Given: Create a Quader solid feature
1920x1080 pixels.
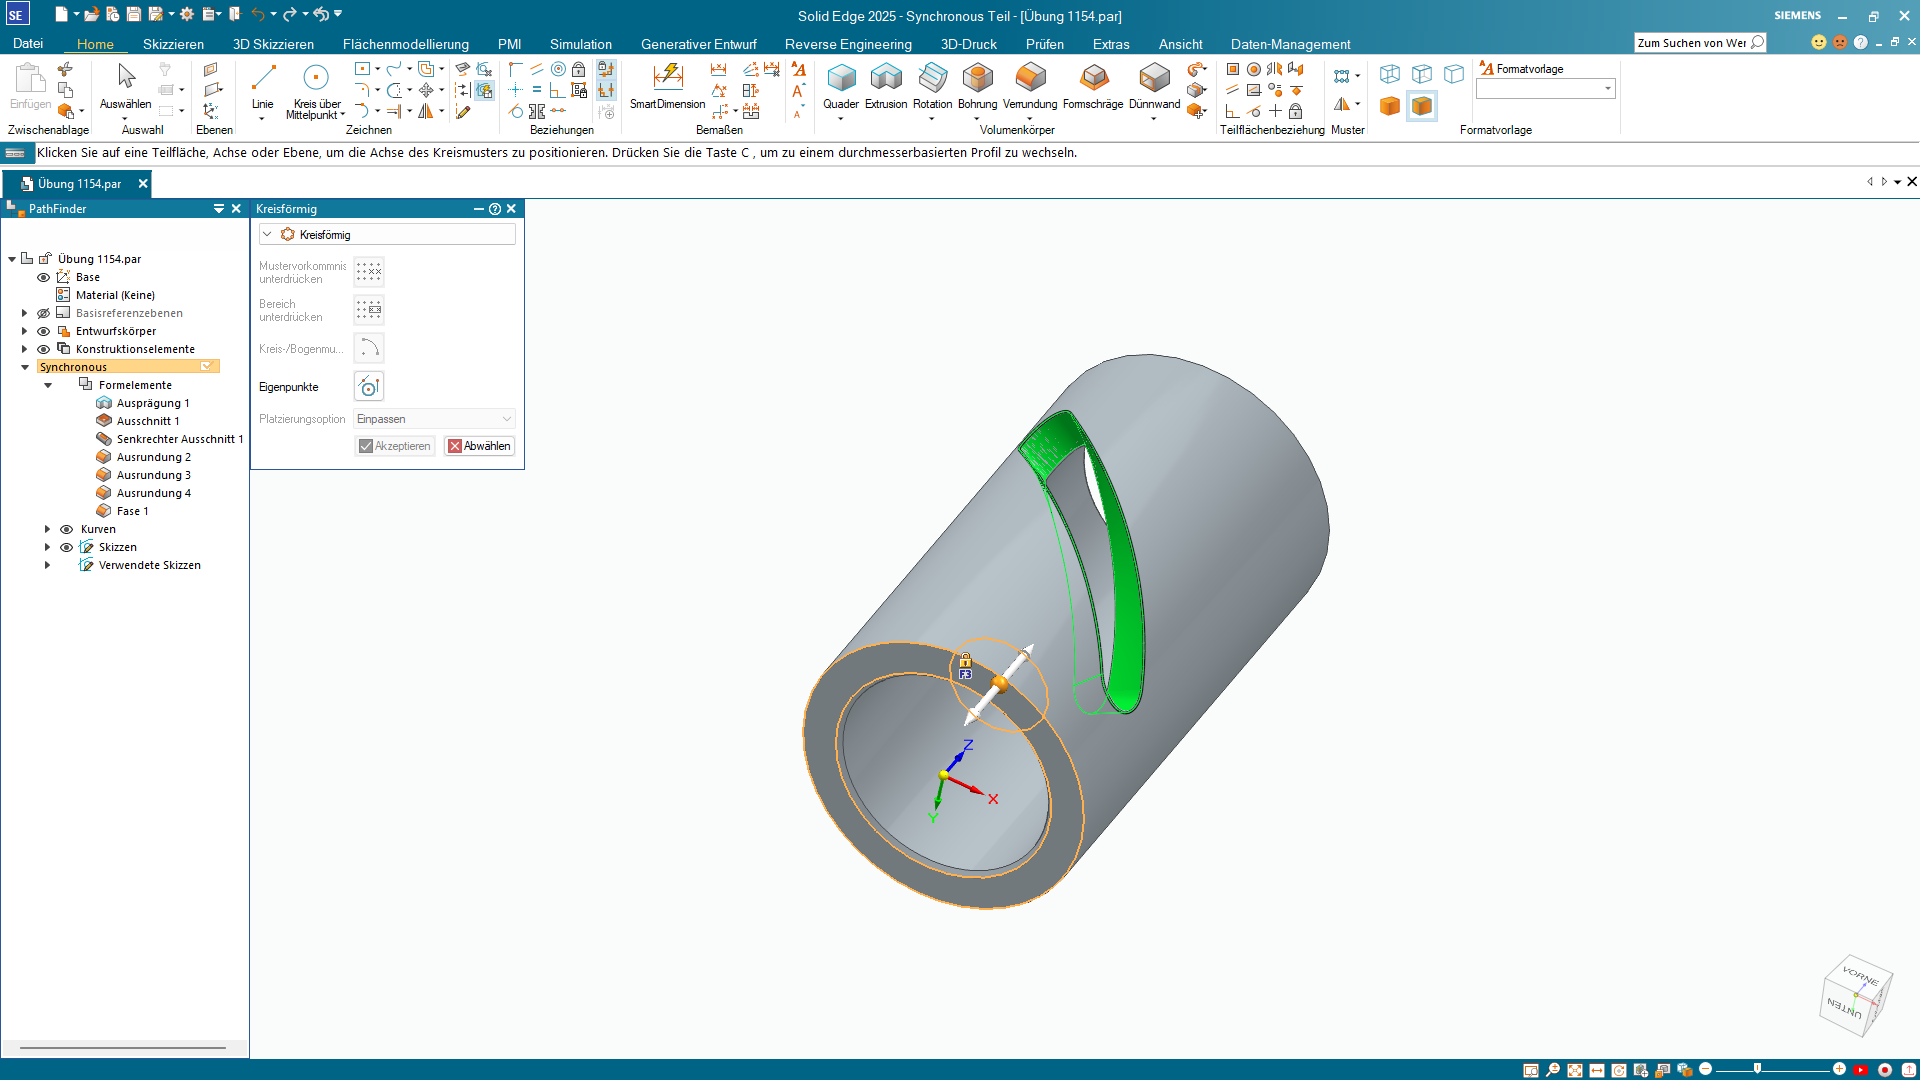Looking at the screenshot, I should pos(841,87).
